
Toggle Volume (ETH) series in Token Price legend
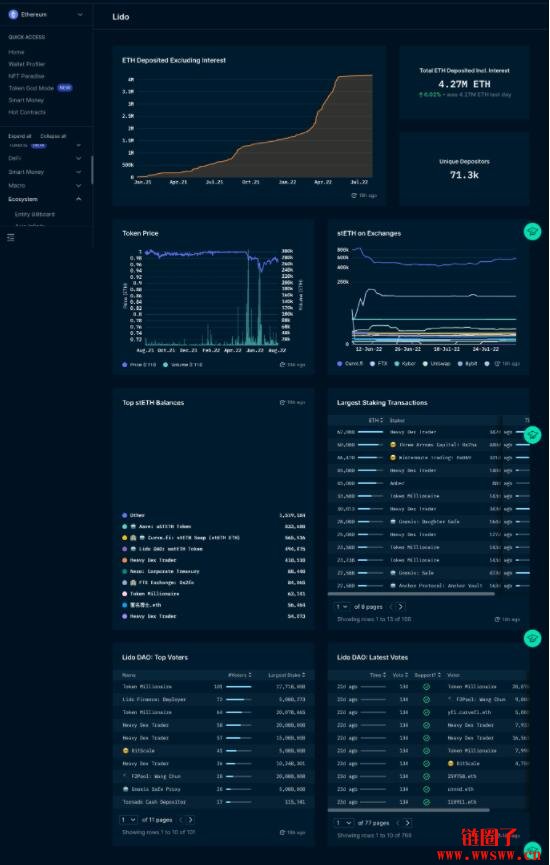coord(182,365)
